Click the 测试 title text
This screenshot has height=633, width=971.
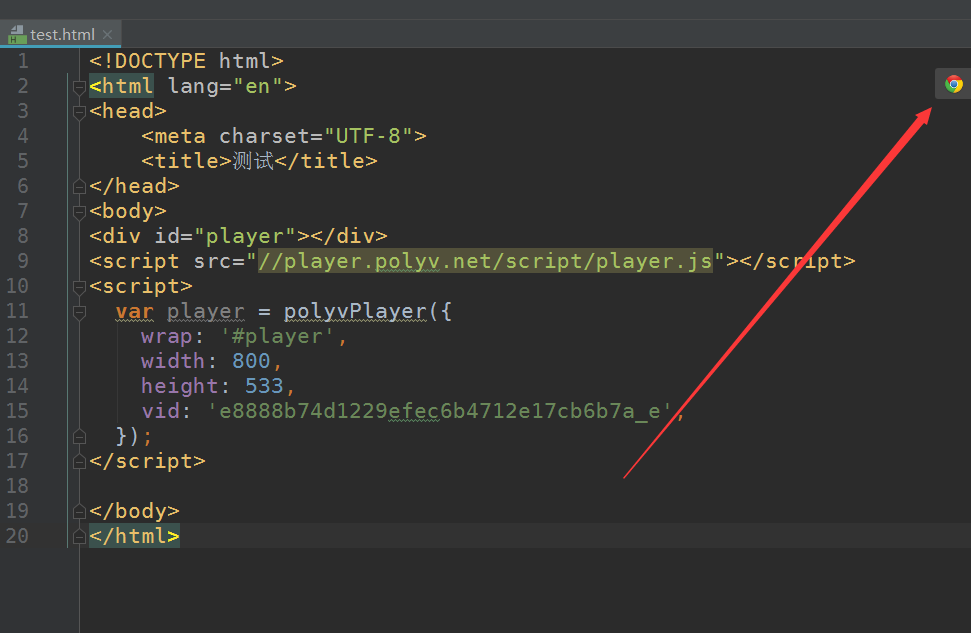(x=253, y=161)
